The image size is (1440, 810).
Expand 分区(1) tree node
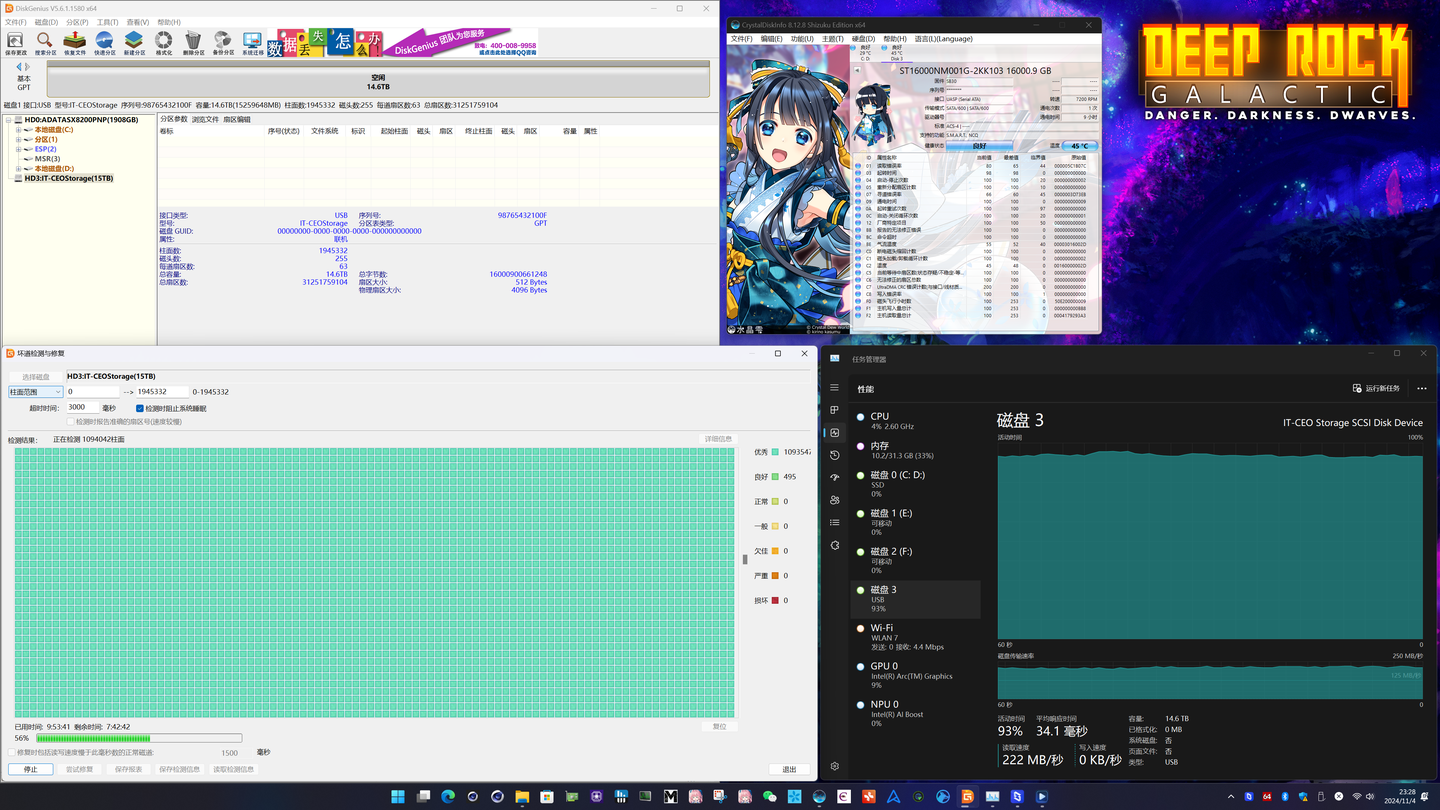tap(18, 140)
